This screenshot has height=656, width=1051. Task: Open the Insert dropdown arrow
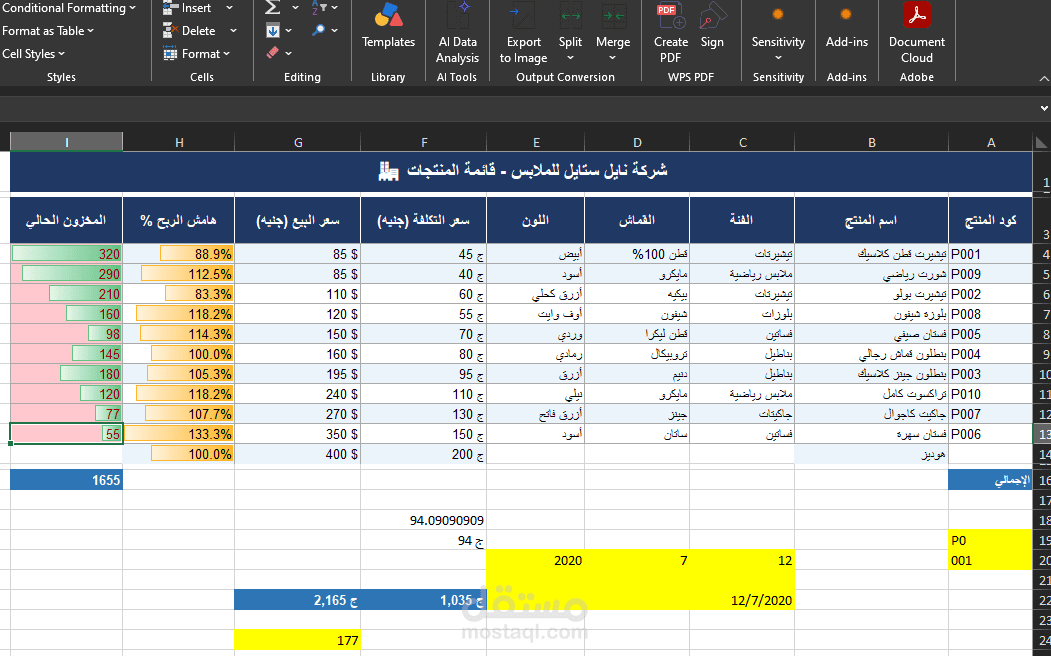click(x=229, y=8)
